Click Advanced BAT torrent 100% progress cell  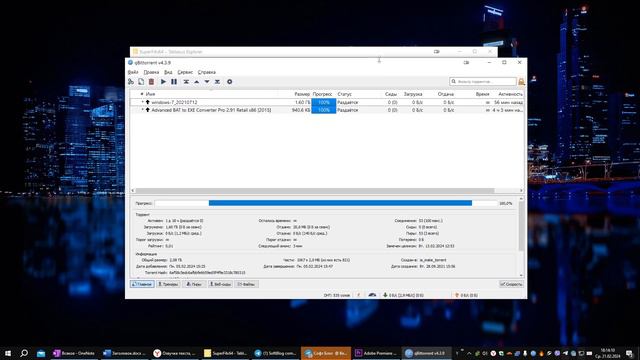pos(324,110)
